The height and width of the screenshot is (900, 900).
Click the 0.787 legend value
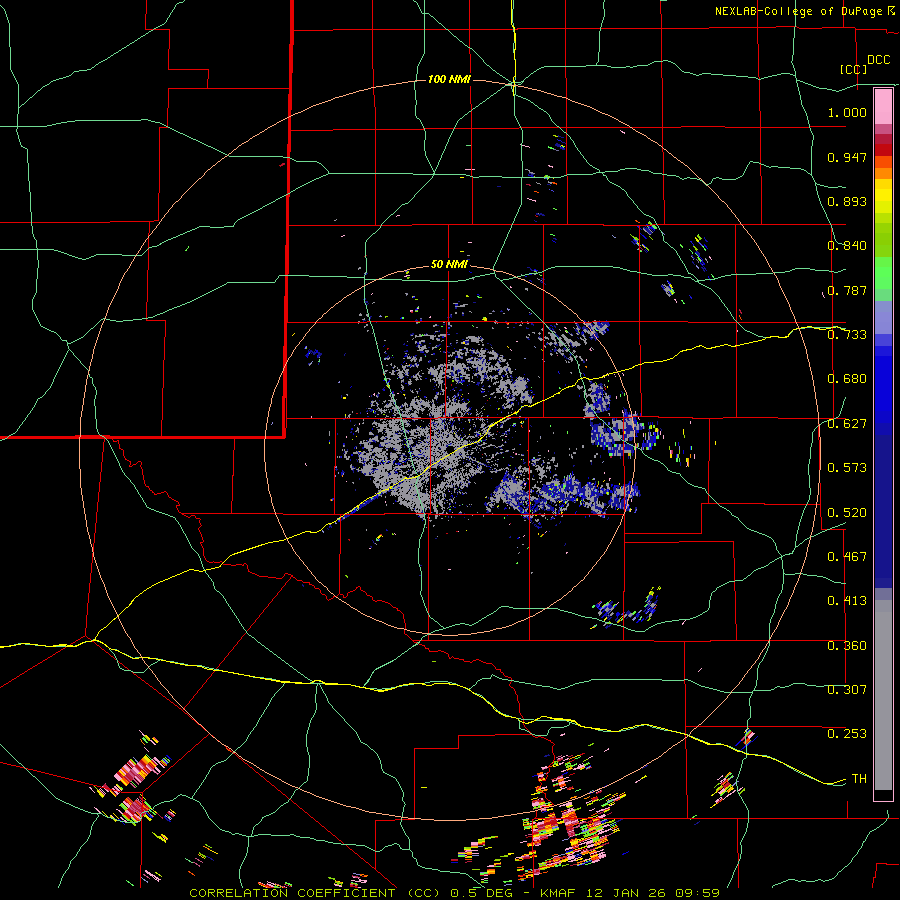pyautogui.click(x=847, y=290)
